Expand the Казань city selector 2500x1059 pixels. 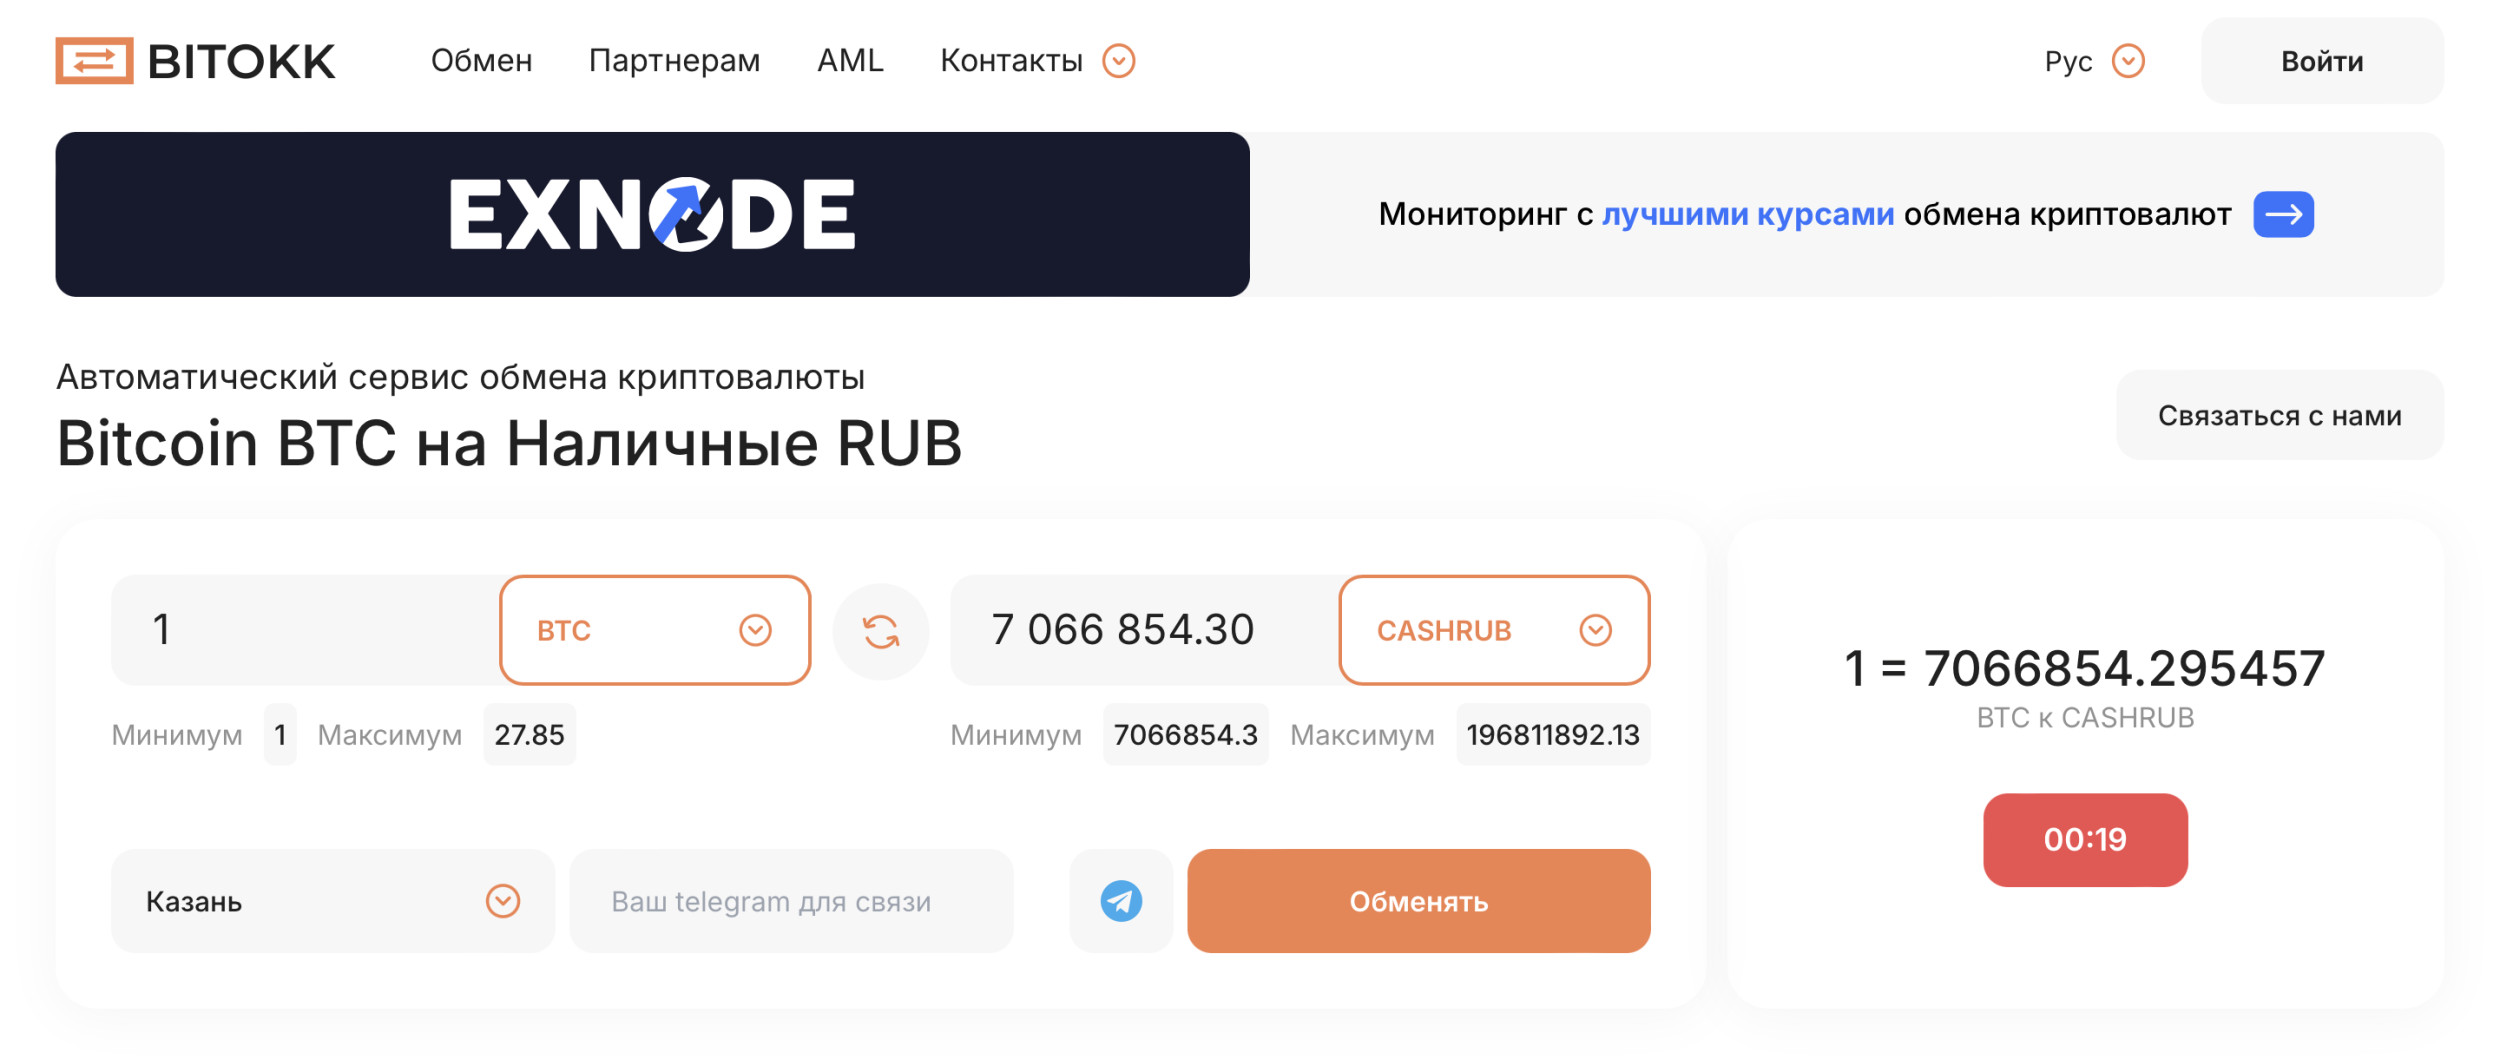332,901
